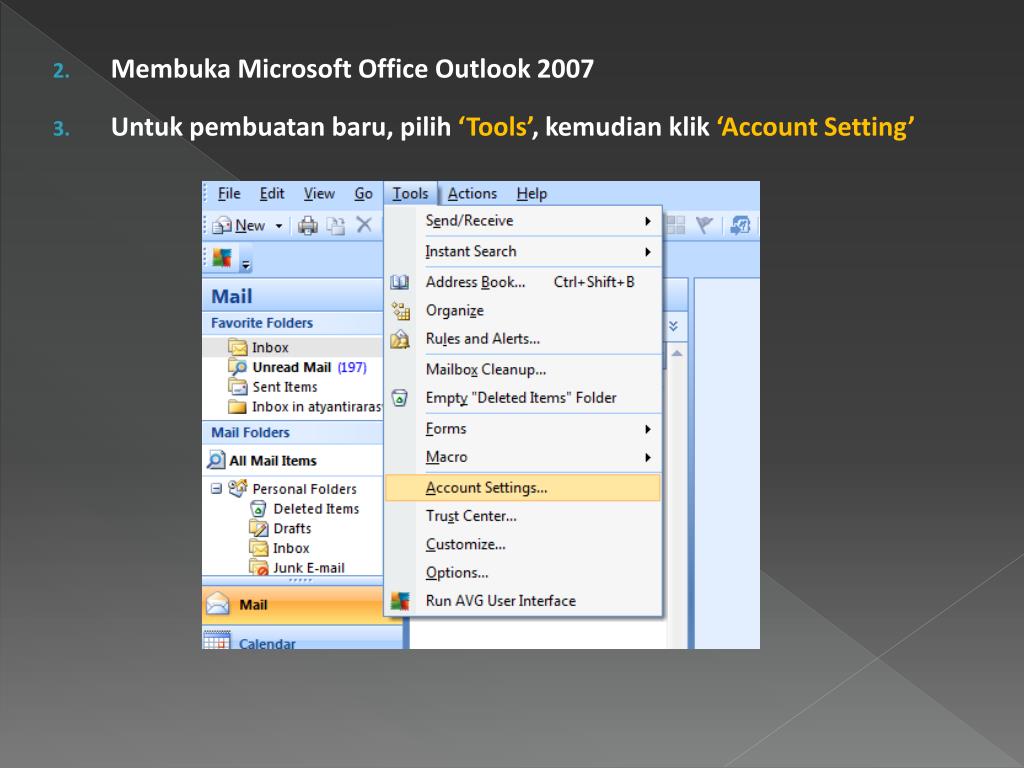1024x768 pixels.
Task: Open the Help menu
Action: click(532, 194)
